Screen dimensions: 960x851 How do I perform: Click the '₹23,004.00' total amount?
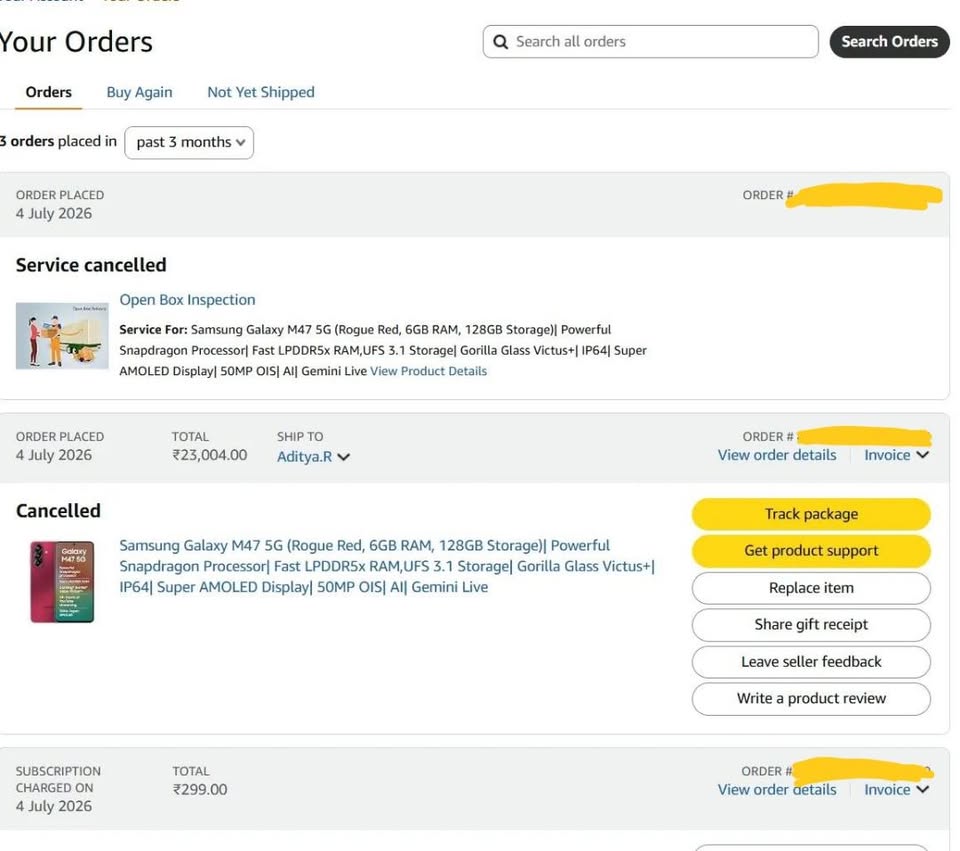(209, 455)
